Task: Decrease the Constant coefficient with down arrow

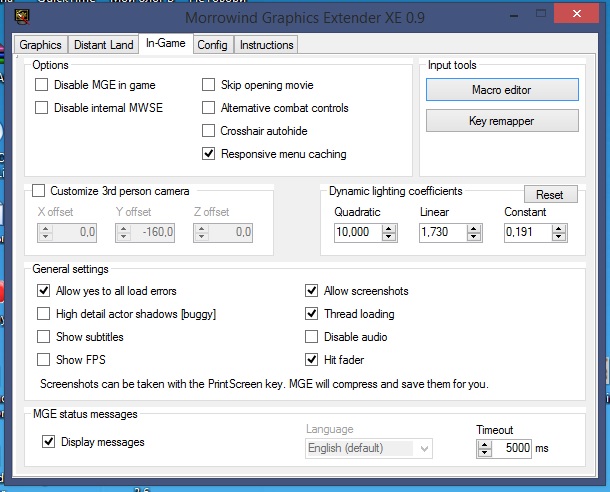Action: coord(559,237)
